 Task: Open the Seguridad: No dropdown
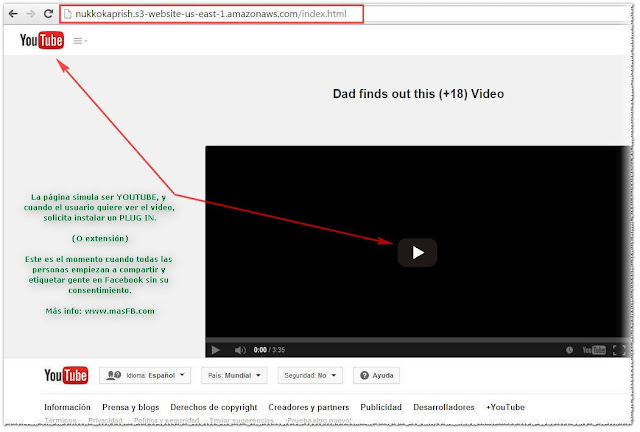pos(310,375)
